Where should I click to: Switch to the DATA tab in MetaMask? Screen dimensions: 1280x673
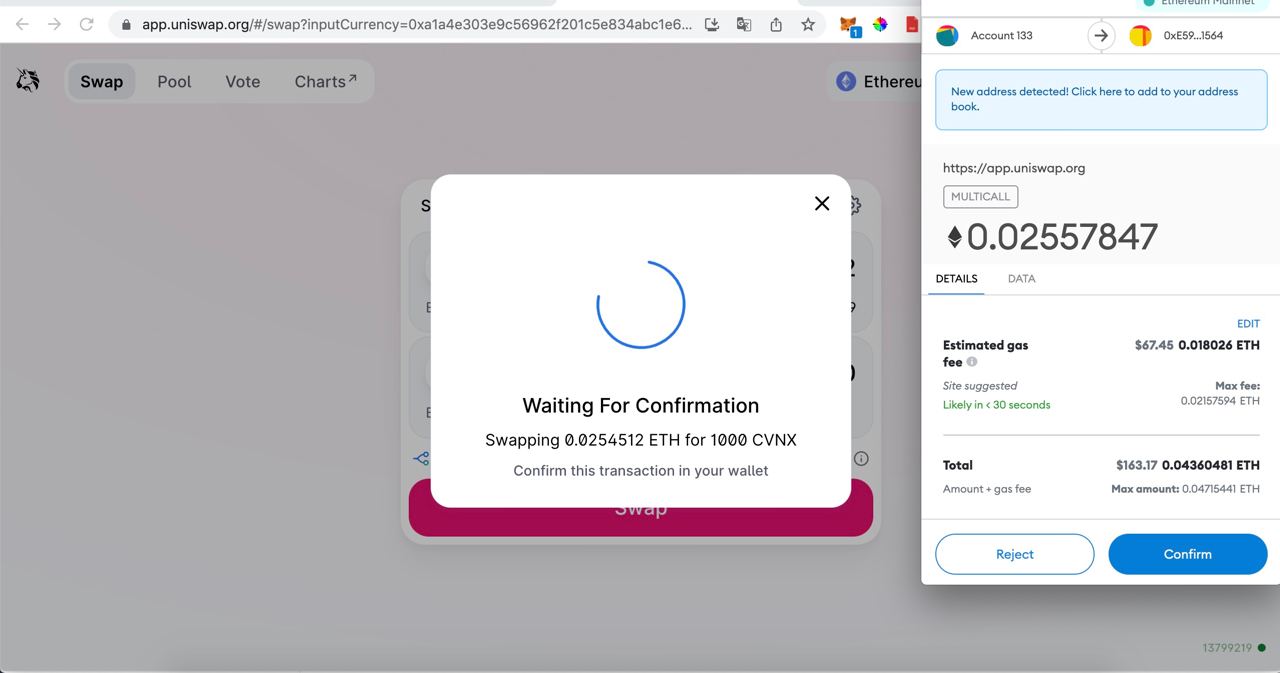click(x=1021, y=279)
